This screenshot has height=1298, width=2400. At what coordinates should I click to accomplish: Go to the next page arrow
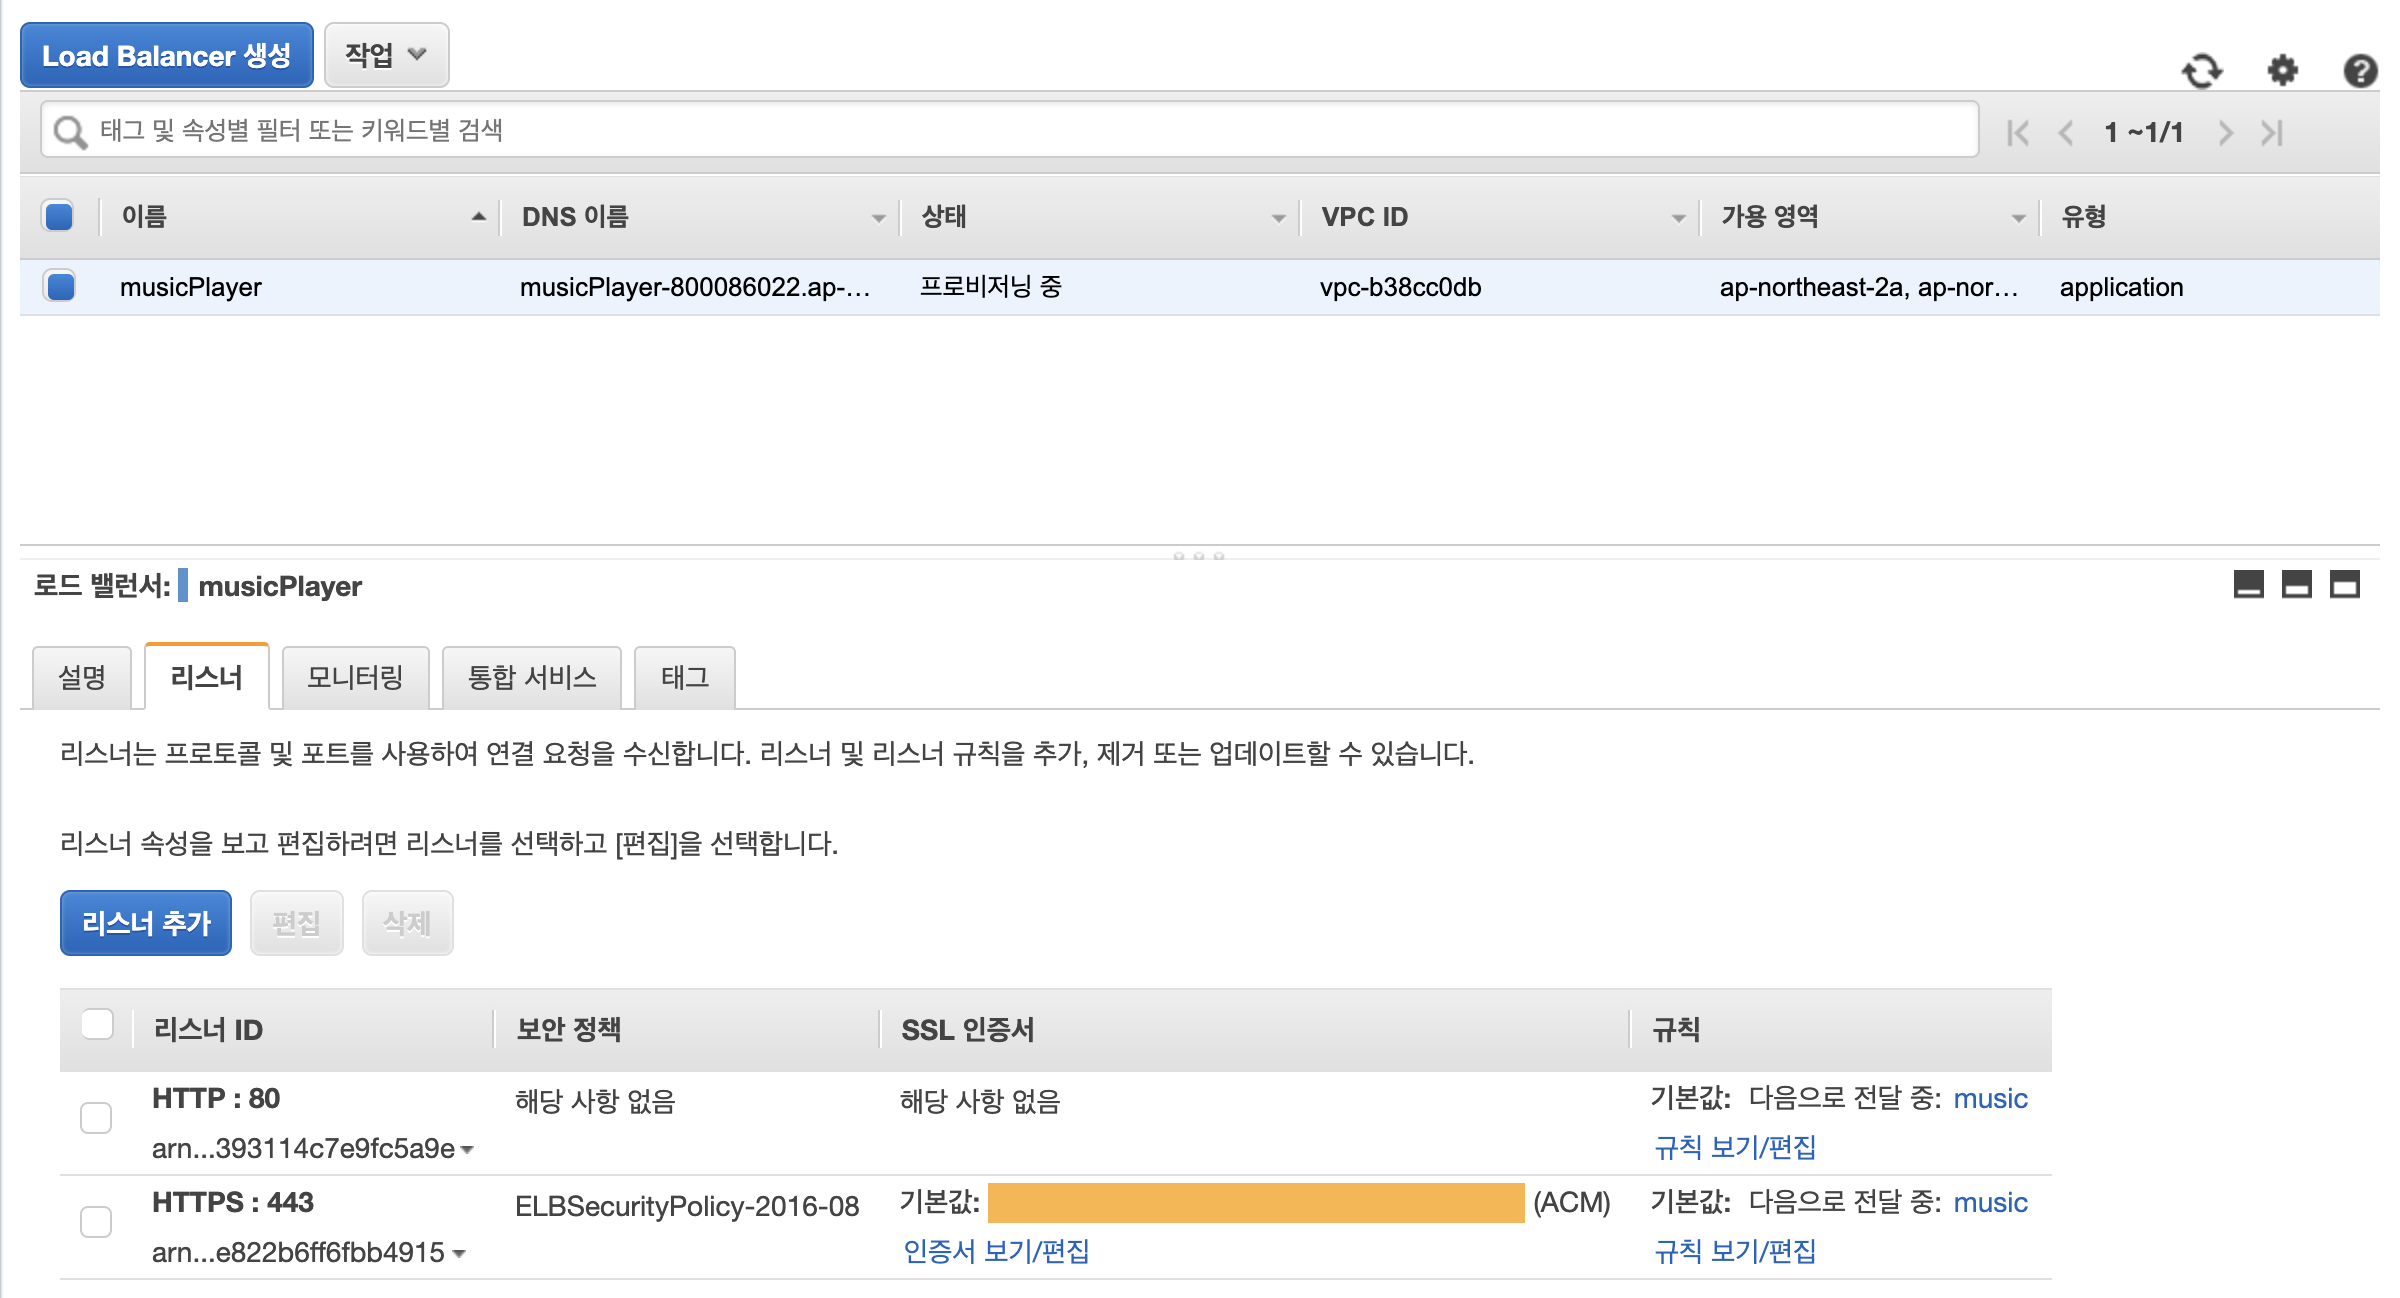point(2226,132)
